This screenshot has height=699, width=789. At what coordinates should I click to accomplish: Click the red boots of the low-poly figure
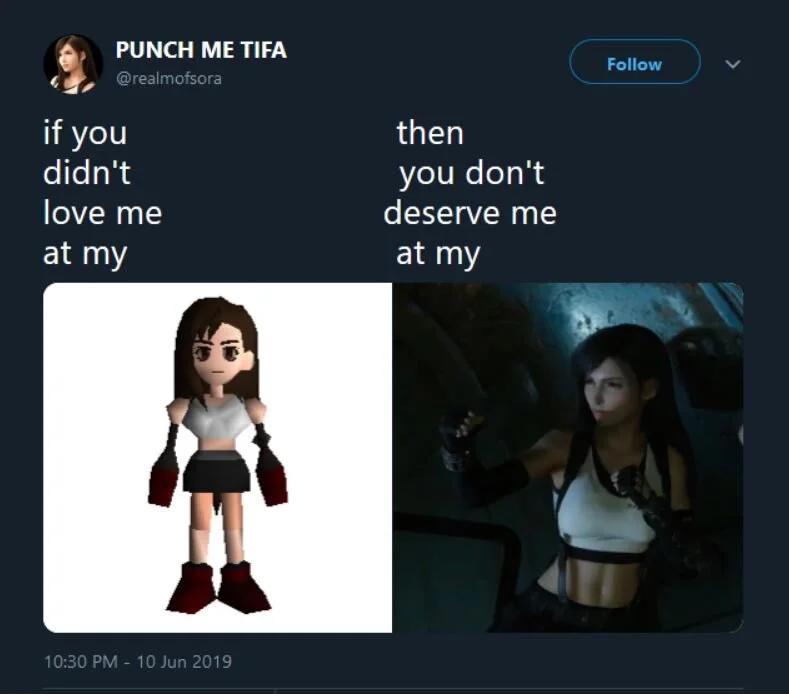coord(218,587)
